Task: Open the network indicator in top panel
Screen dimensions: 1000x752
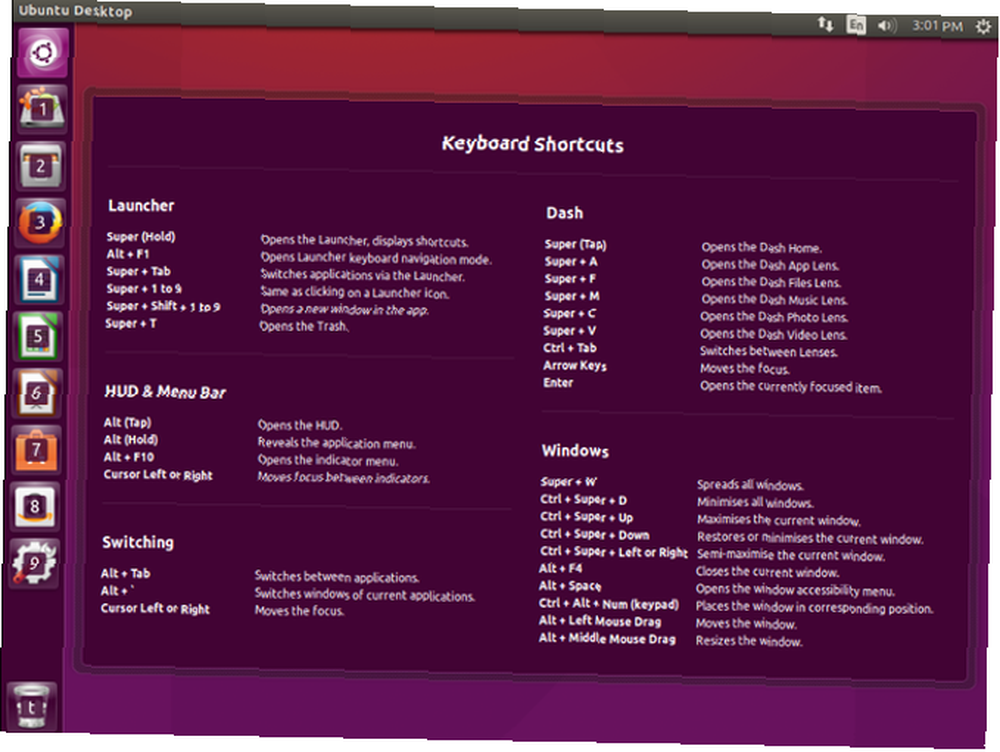Action: (x=825, y=24)
